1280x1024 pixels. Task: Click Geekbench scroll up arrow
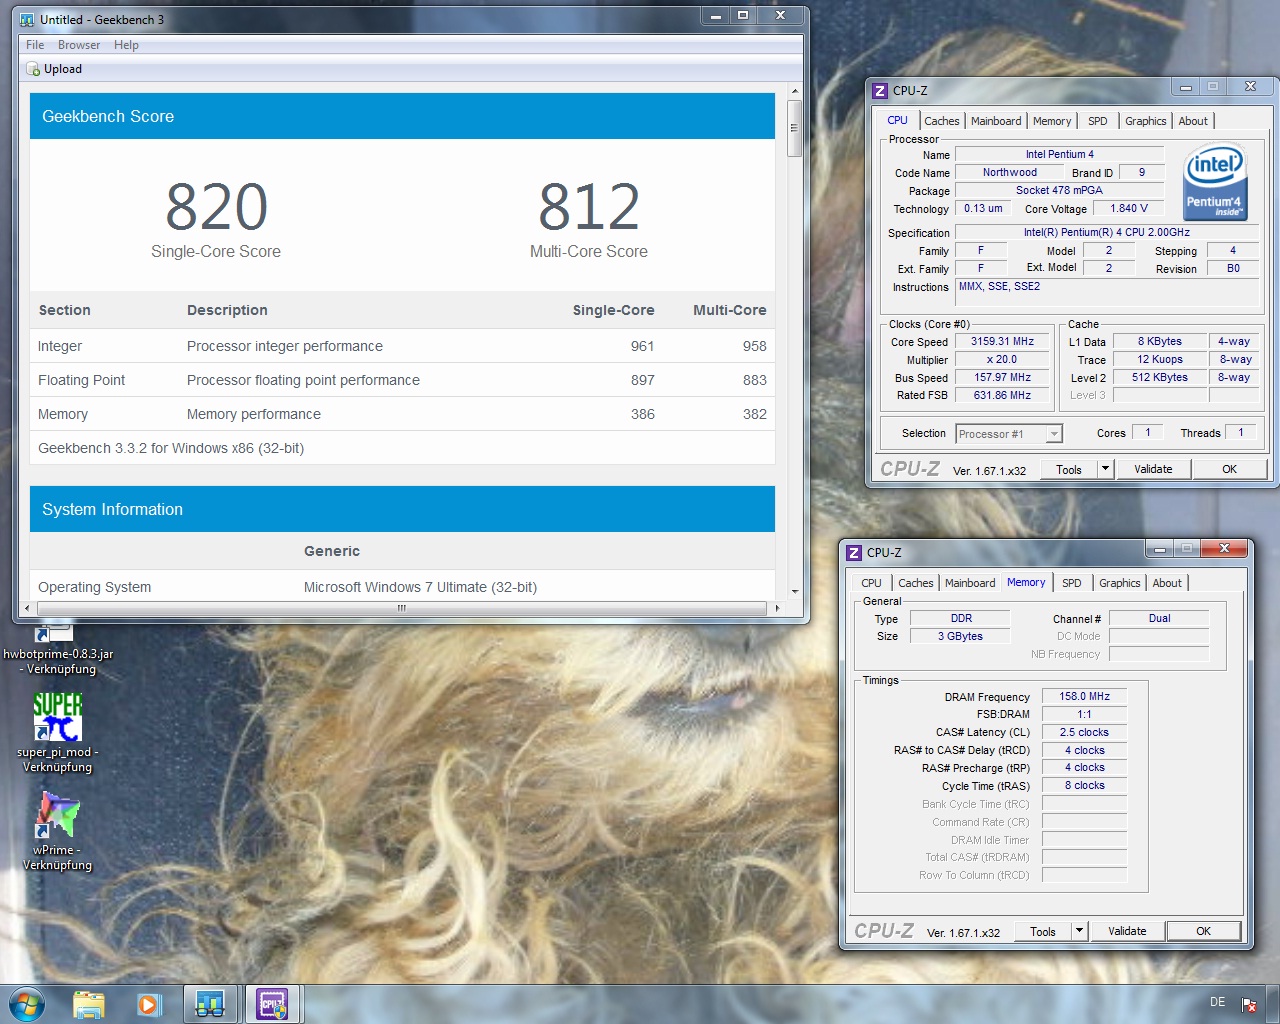pyautogui.click(x=795, y=91)
